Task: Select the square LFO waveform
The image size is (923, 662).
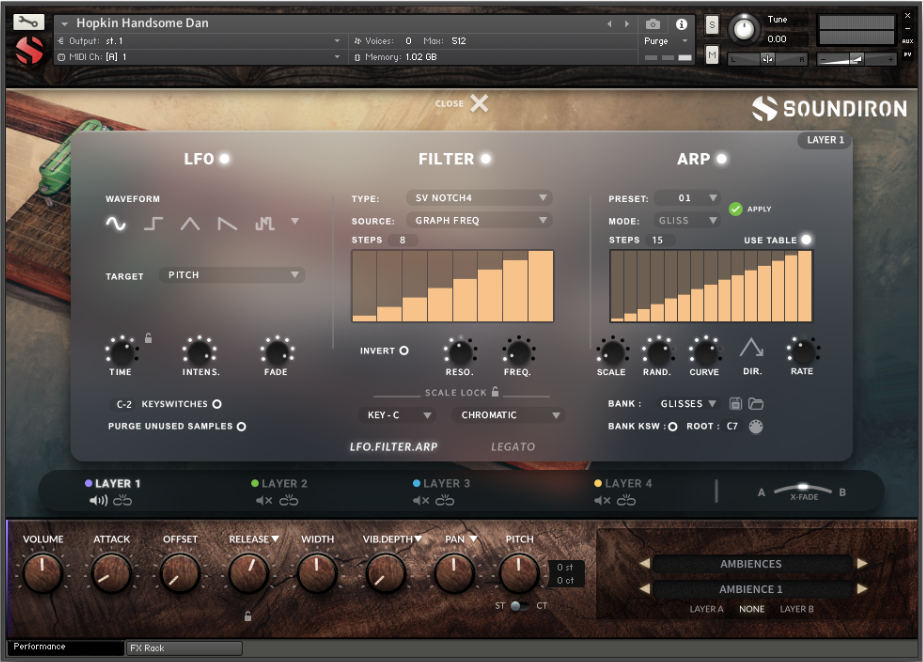Action: coord(152,224)
